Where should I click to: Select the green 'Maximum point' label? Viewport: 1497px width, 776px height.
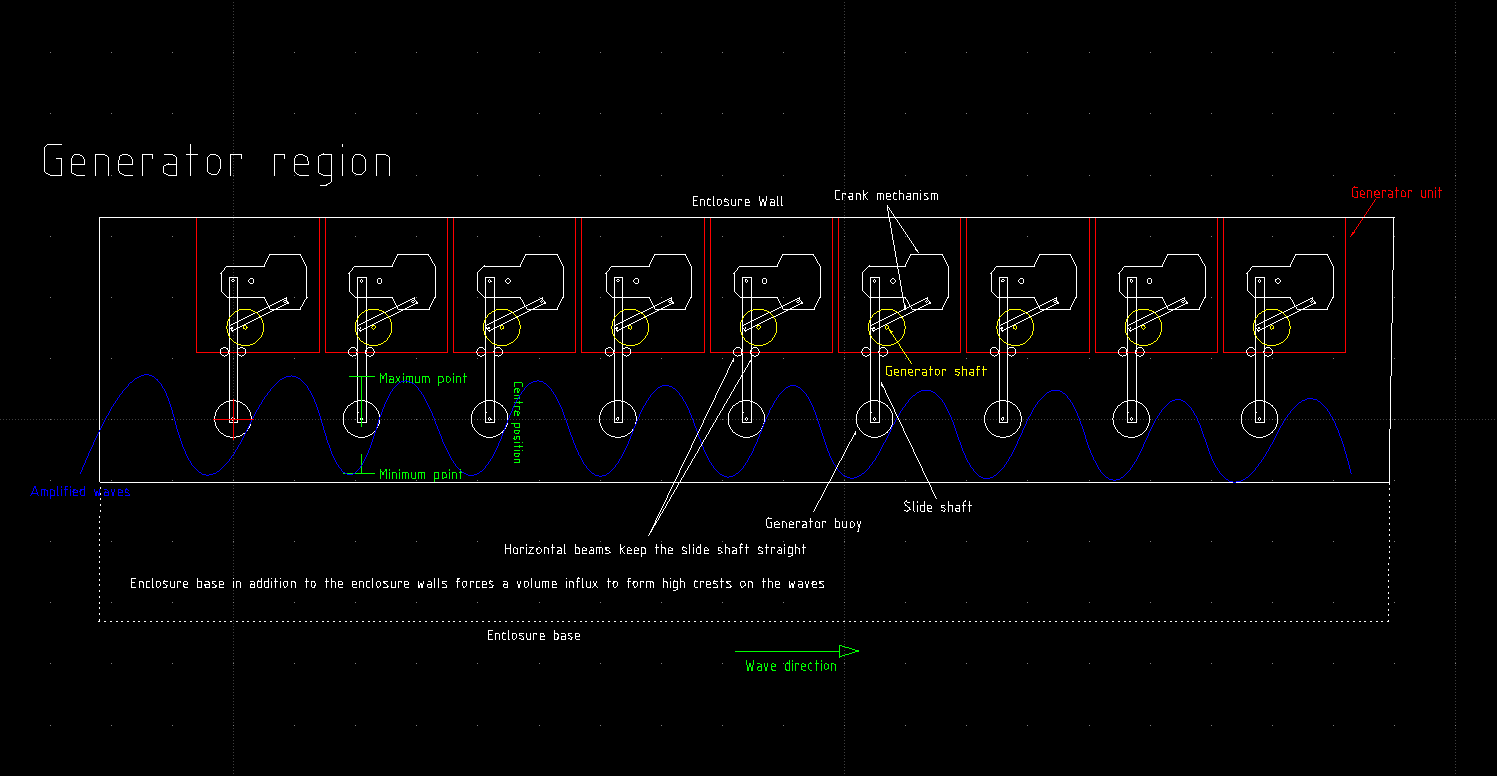423,379
